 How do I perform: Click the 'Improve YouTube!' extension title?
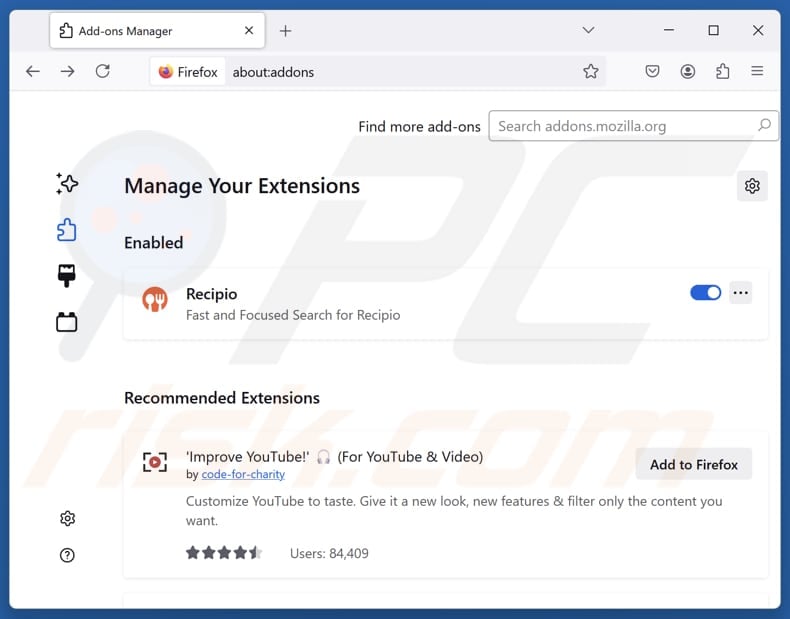(x=335, y=457)
